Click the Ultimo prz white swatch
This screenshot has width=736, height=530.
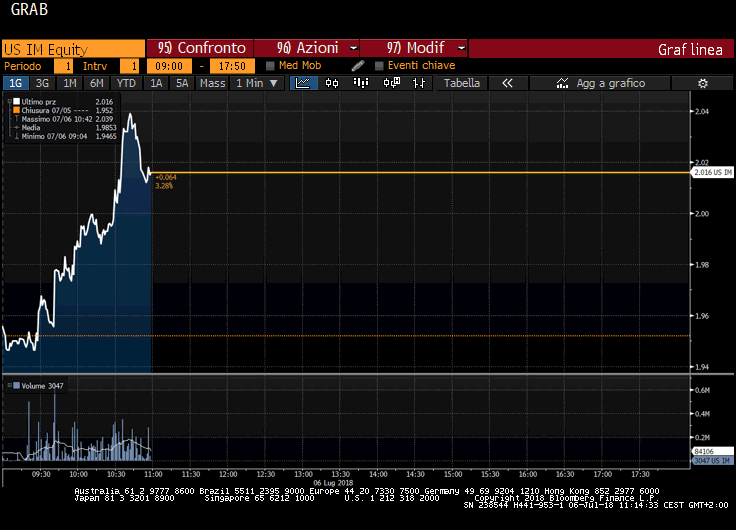pyautogui.click(x=17, y=101)
